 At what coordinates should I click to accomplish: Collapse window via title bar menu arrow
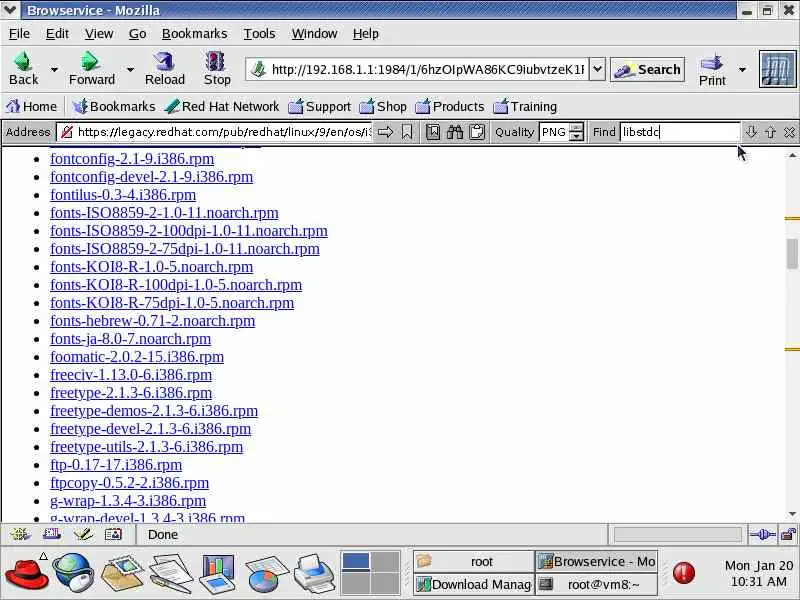pyautogui.click(x=10, y=10)
